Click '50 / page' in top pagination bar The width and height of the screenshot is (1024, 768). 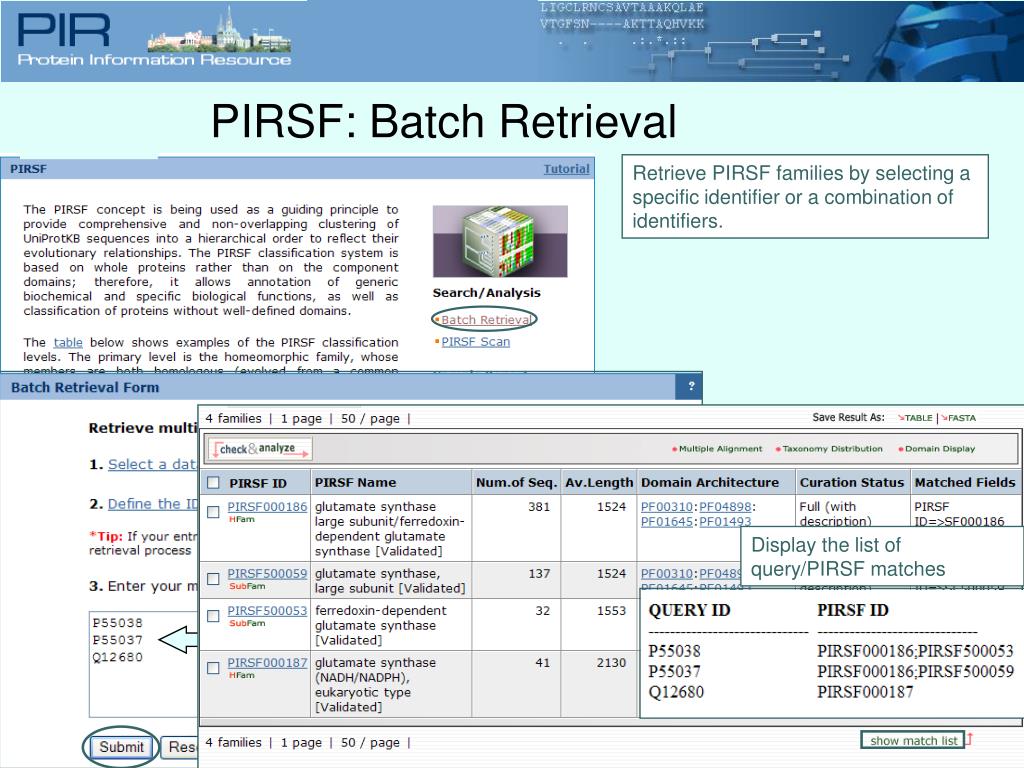tap(370, 419)
